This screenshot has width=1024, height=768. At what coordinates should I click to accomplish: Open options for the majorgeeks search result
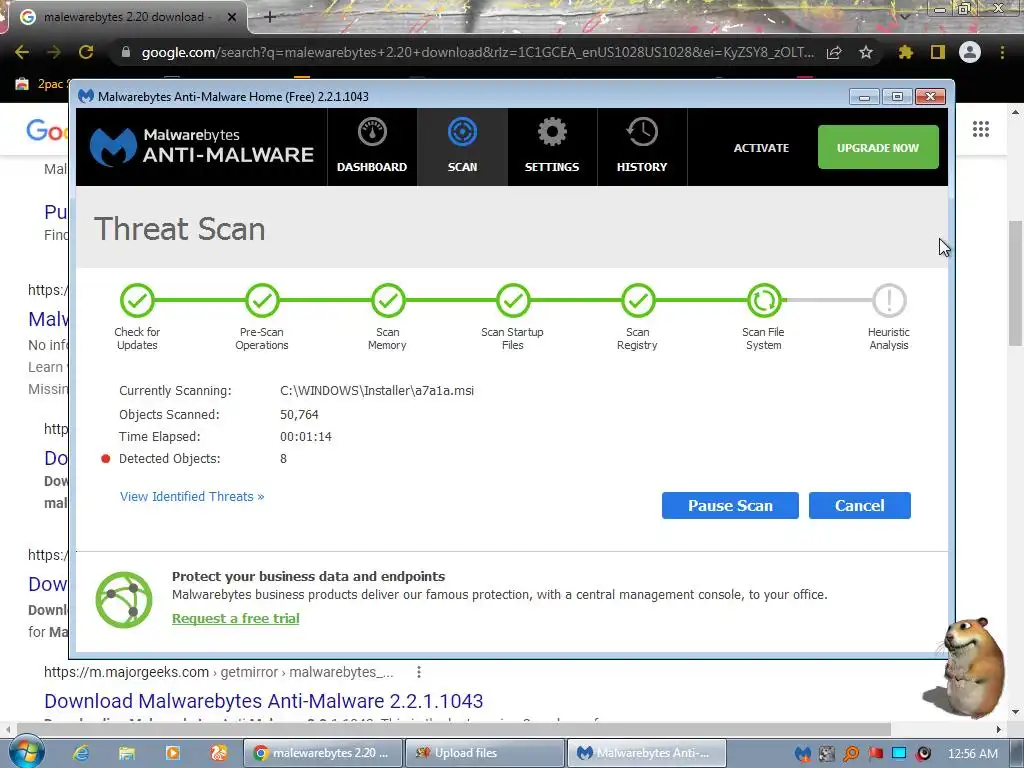coord(419,671)
